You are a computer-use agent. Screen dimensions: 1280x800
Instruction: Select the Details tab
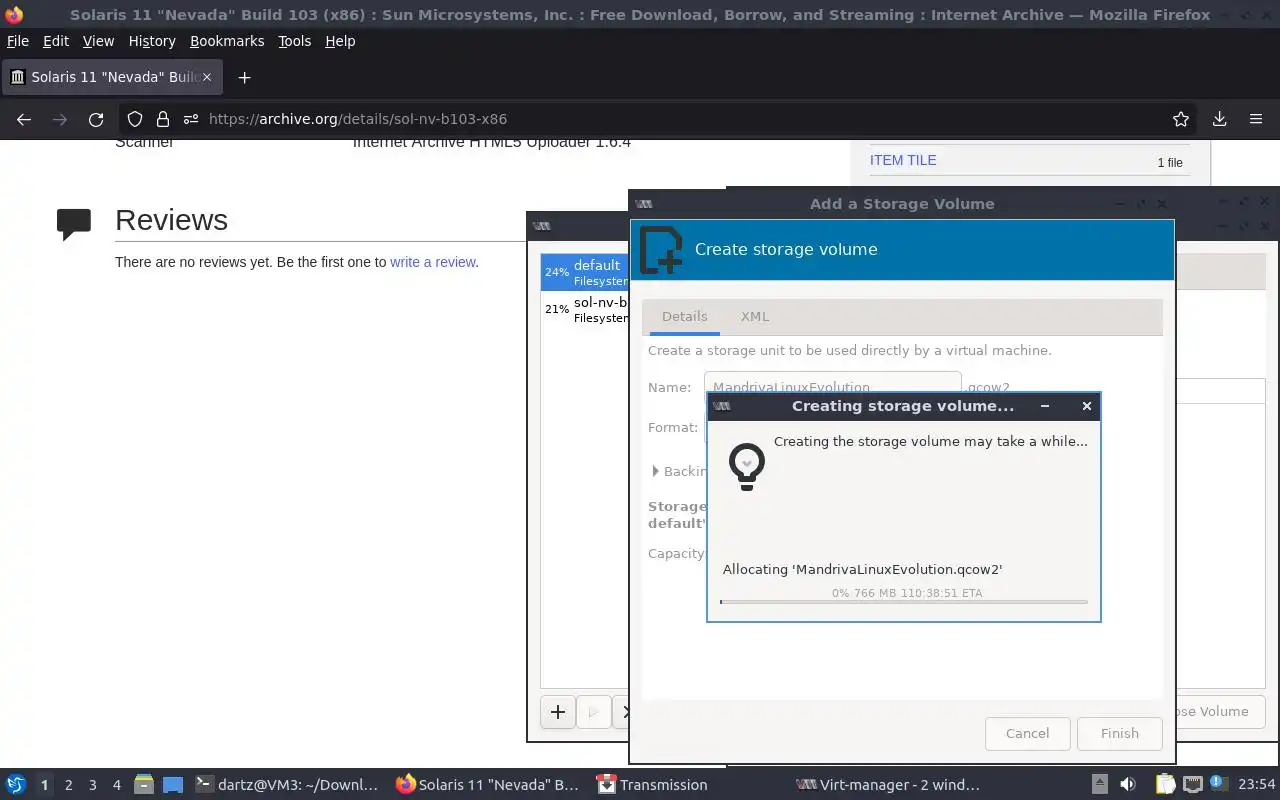[684, 316]
